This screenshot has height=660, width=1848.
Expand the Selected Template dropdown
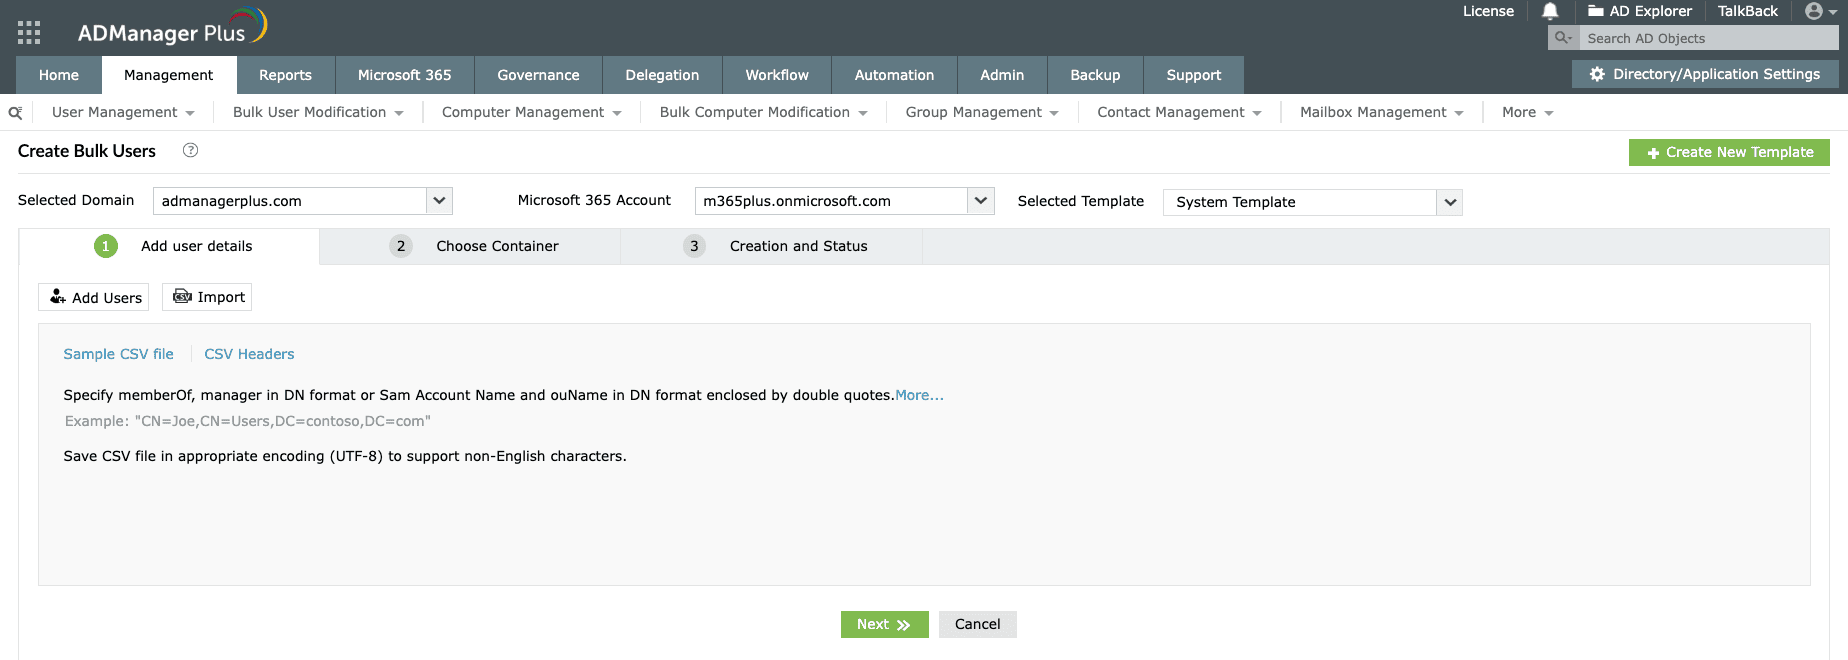[x=1450, y=202]
